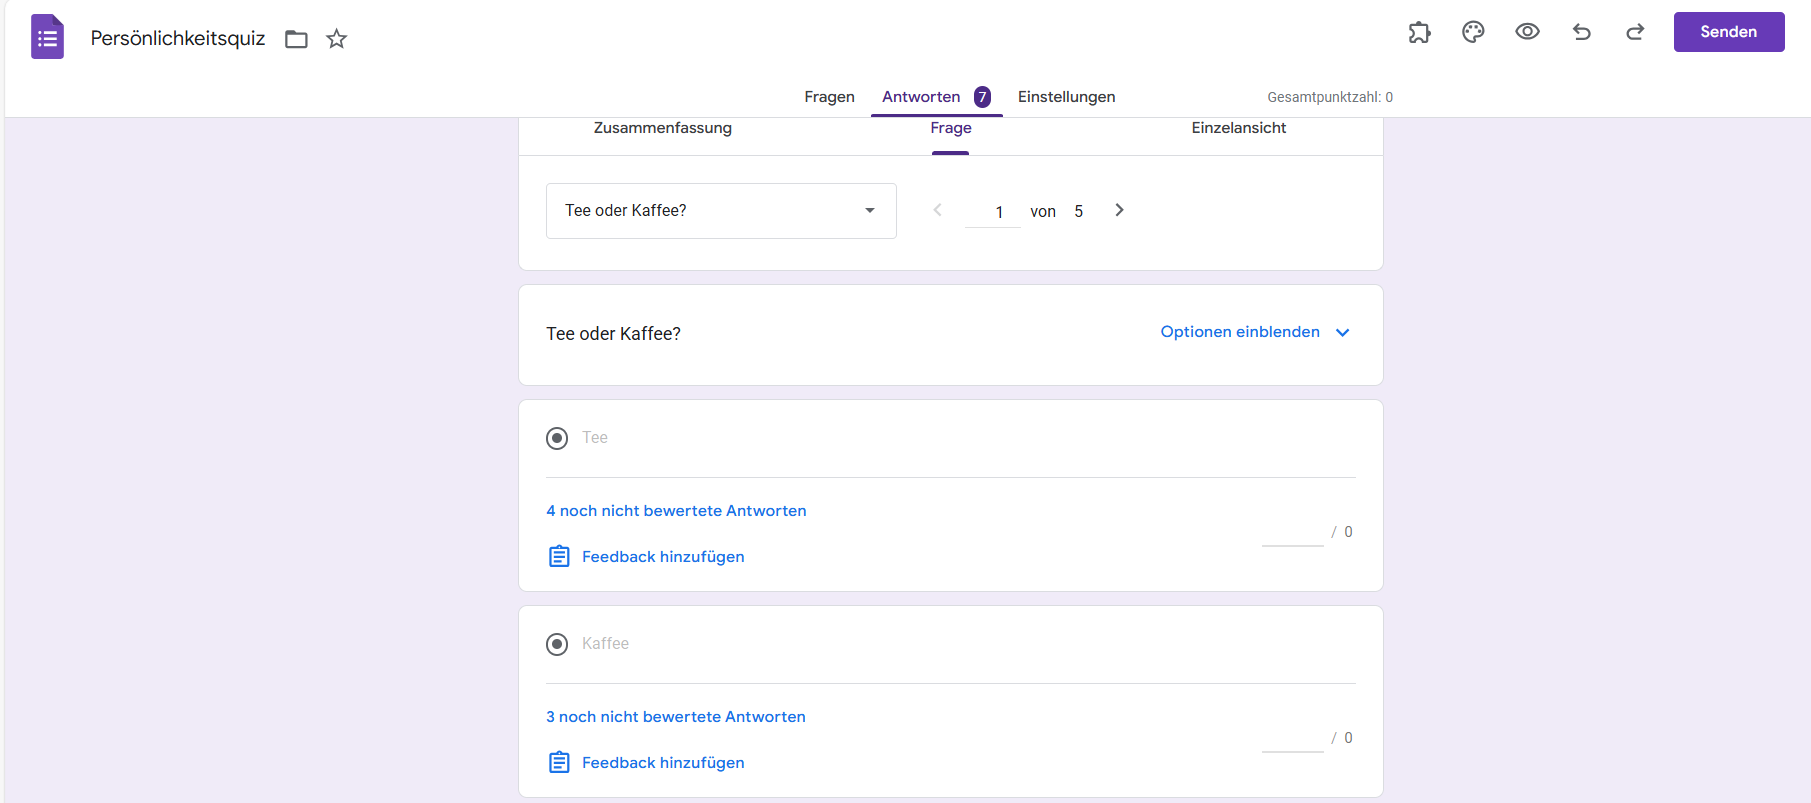Click the Kaffee radio button

[x=557, y=644]
